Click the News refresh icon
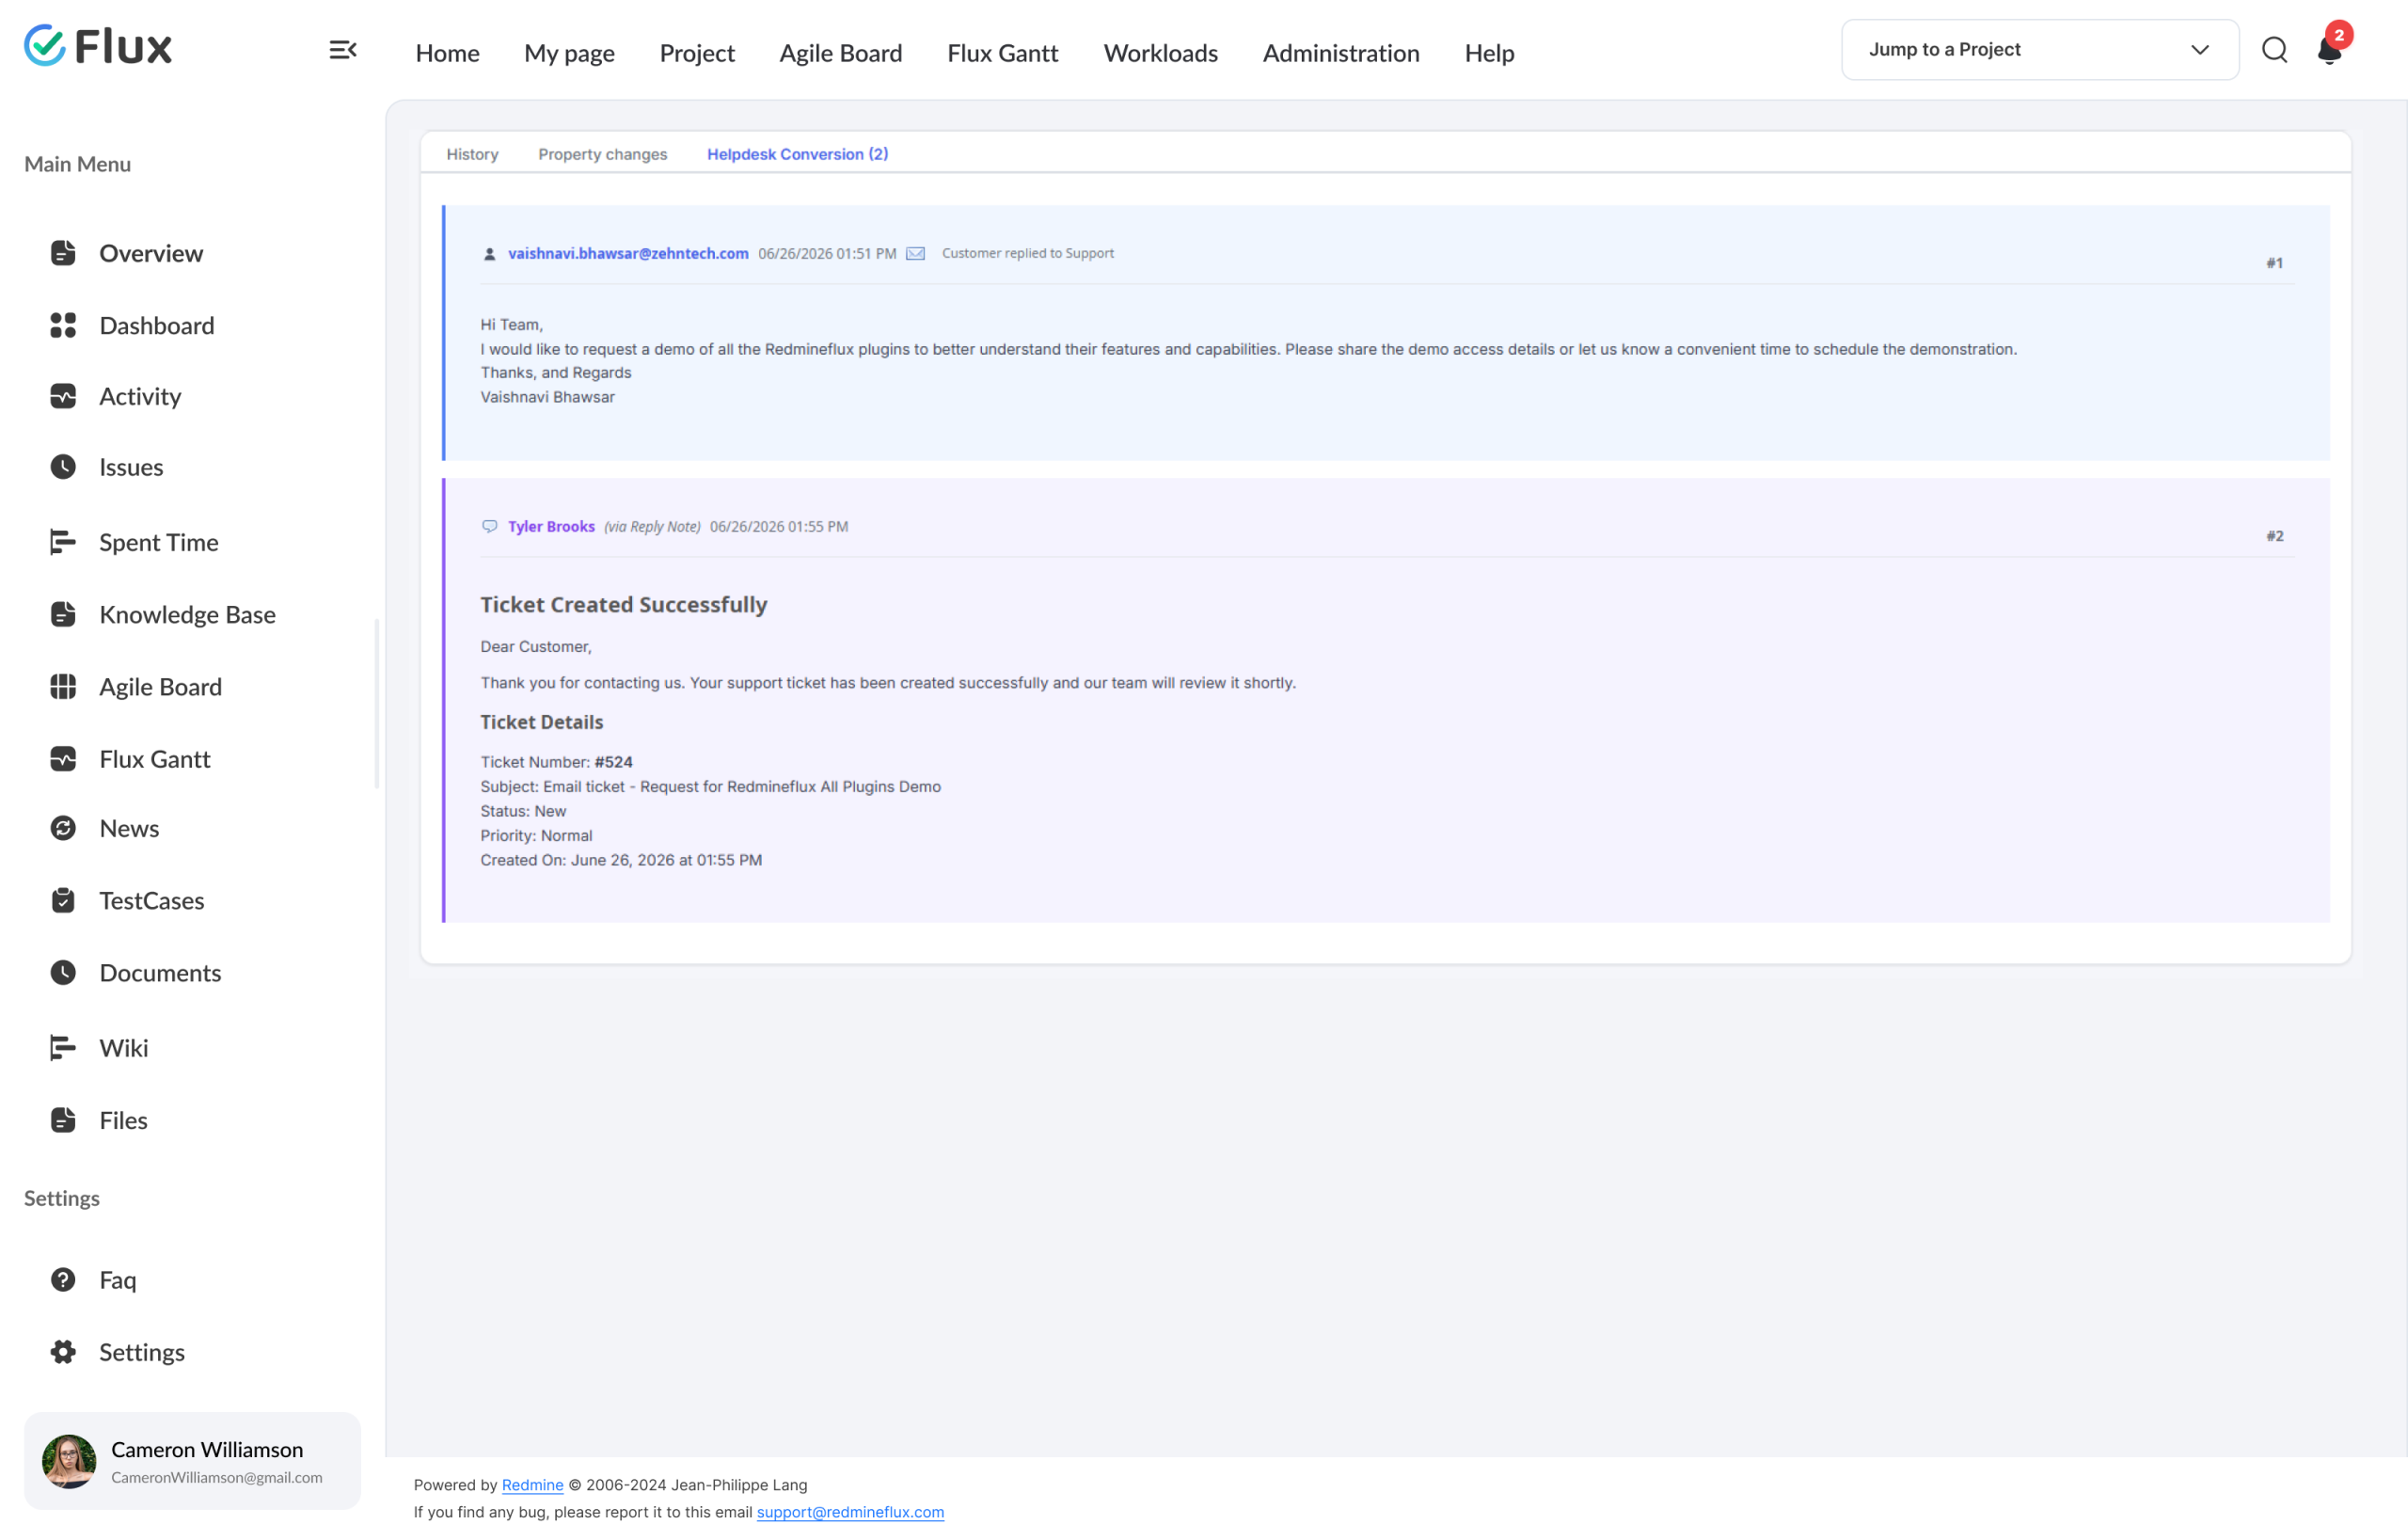This screenshot has width=2408, height=1540. point(63,828)
